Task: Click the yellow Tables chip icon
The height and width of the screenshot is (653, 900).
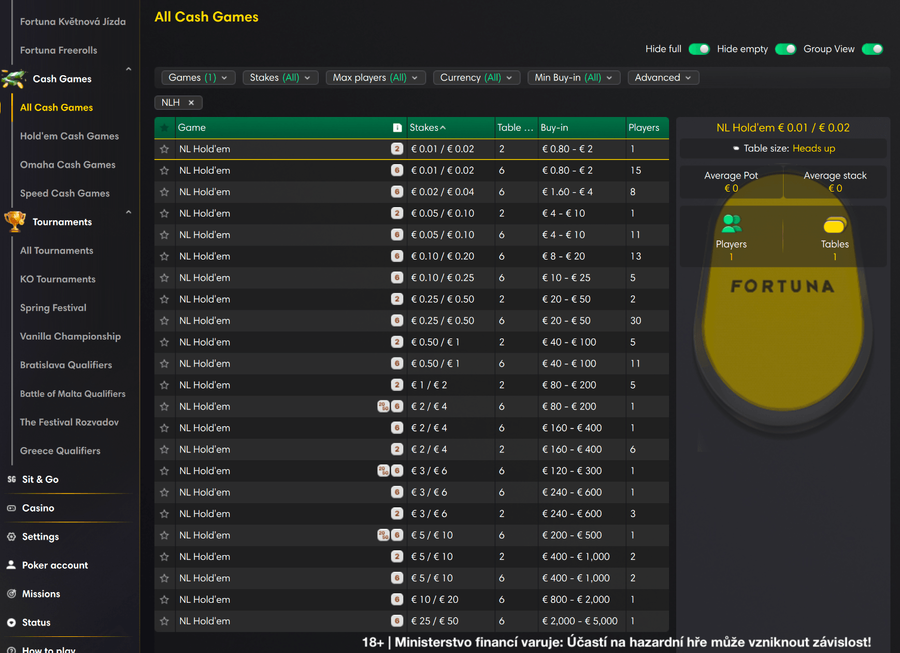Action: [835, 225]
